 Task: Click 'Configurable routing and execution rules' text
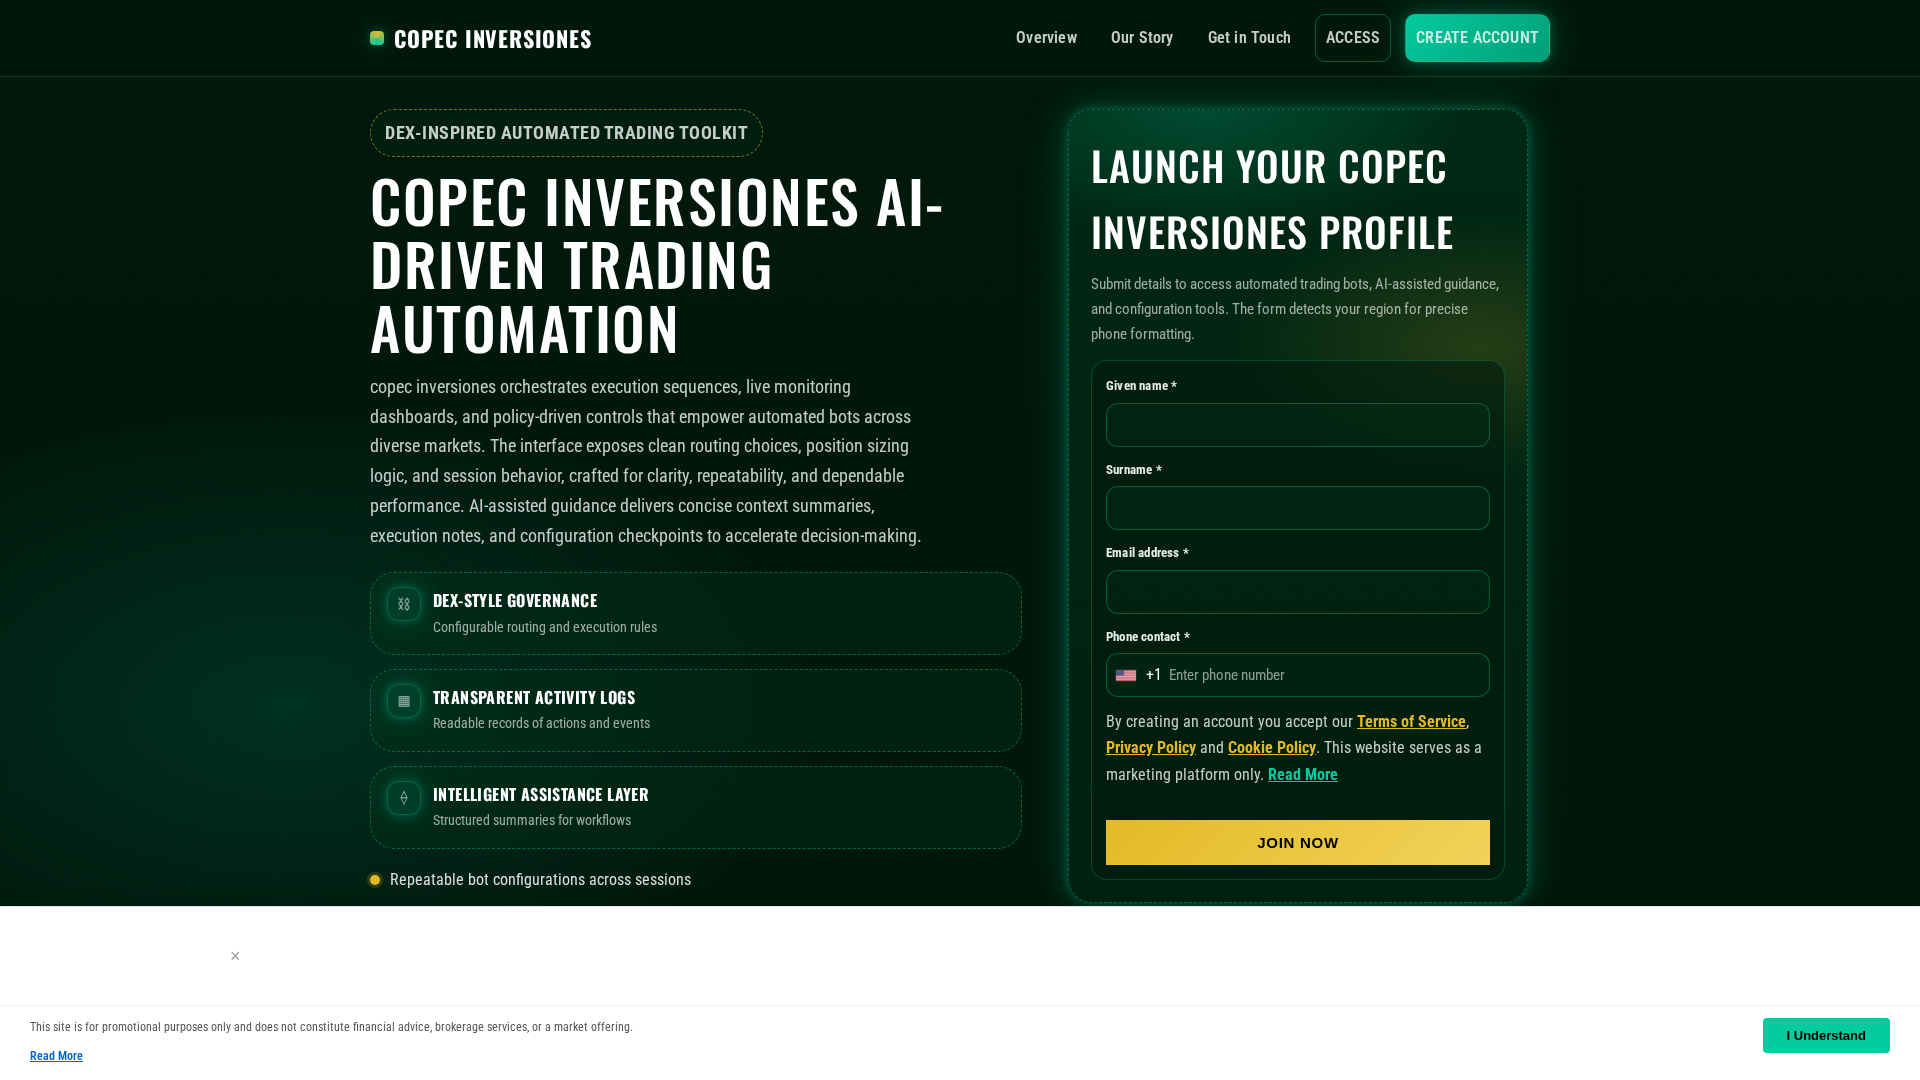point(545,627)
